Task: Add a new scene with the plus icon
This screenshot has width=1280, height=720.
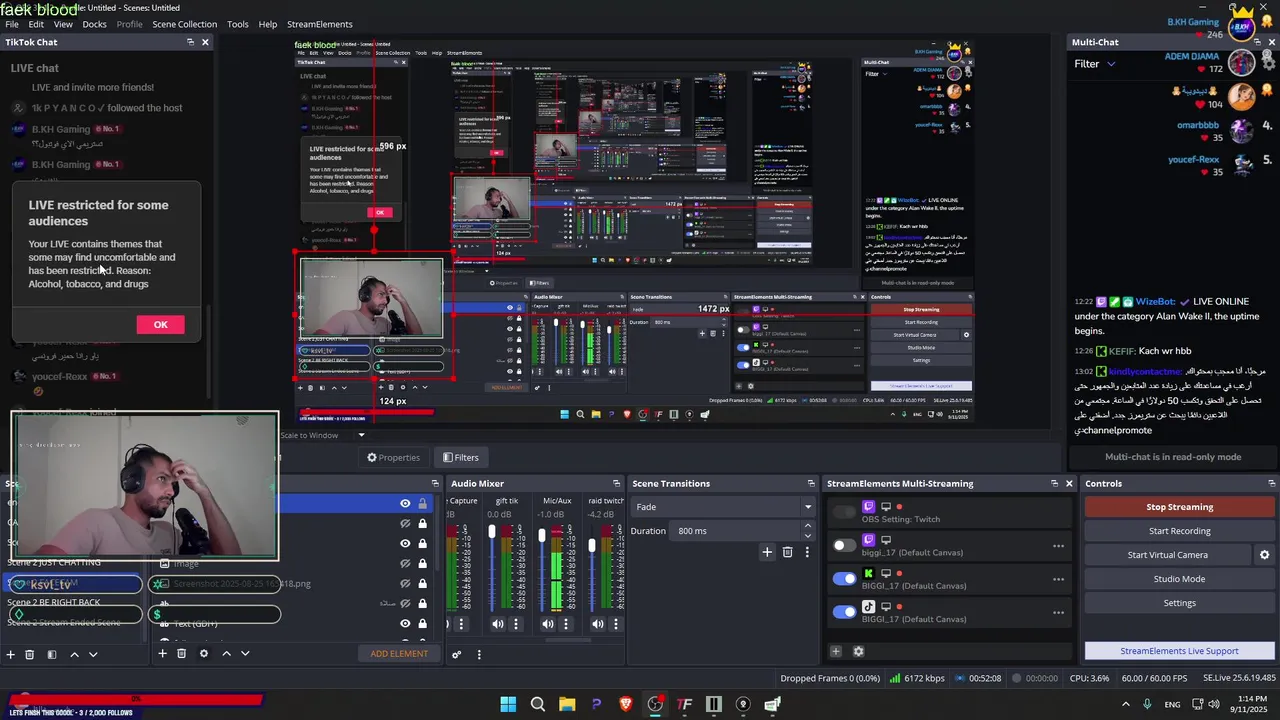Action: 11,654
